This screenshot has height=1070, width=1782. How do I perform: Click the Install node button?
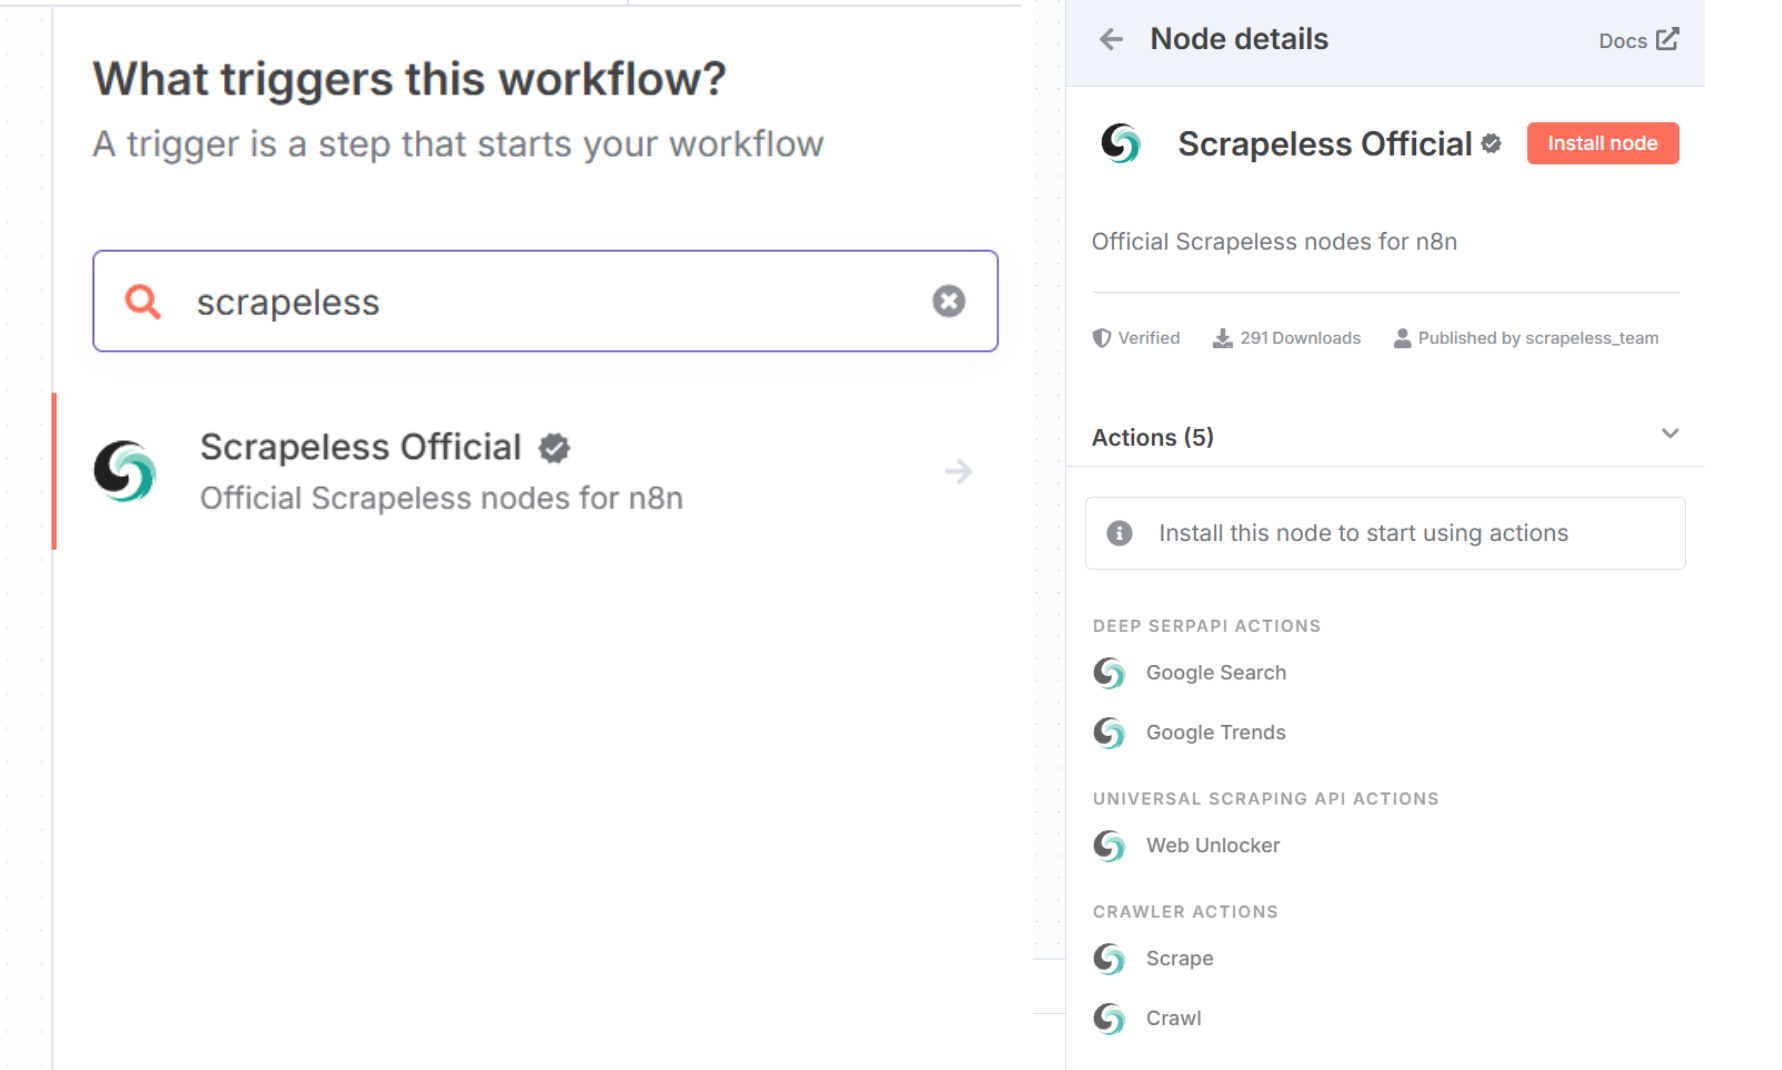[1602, 143]
